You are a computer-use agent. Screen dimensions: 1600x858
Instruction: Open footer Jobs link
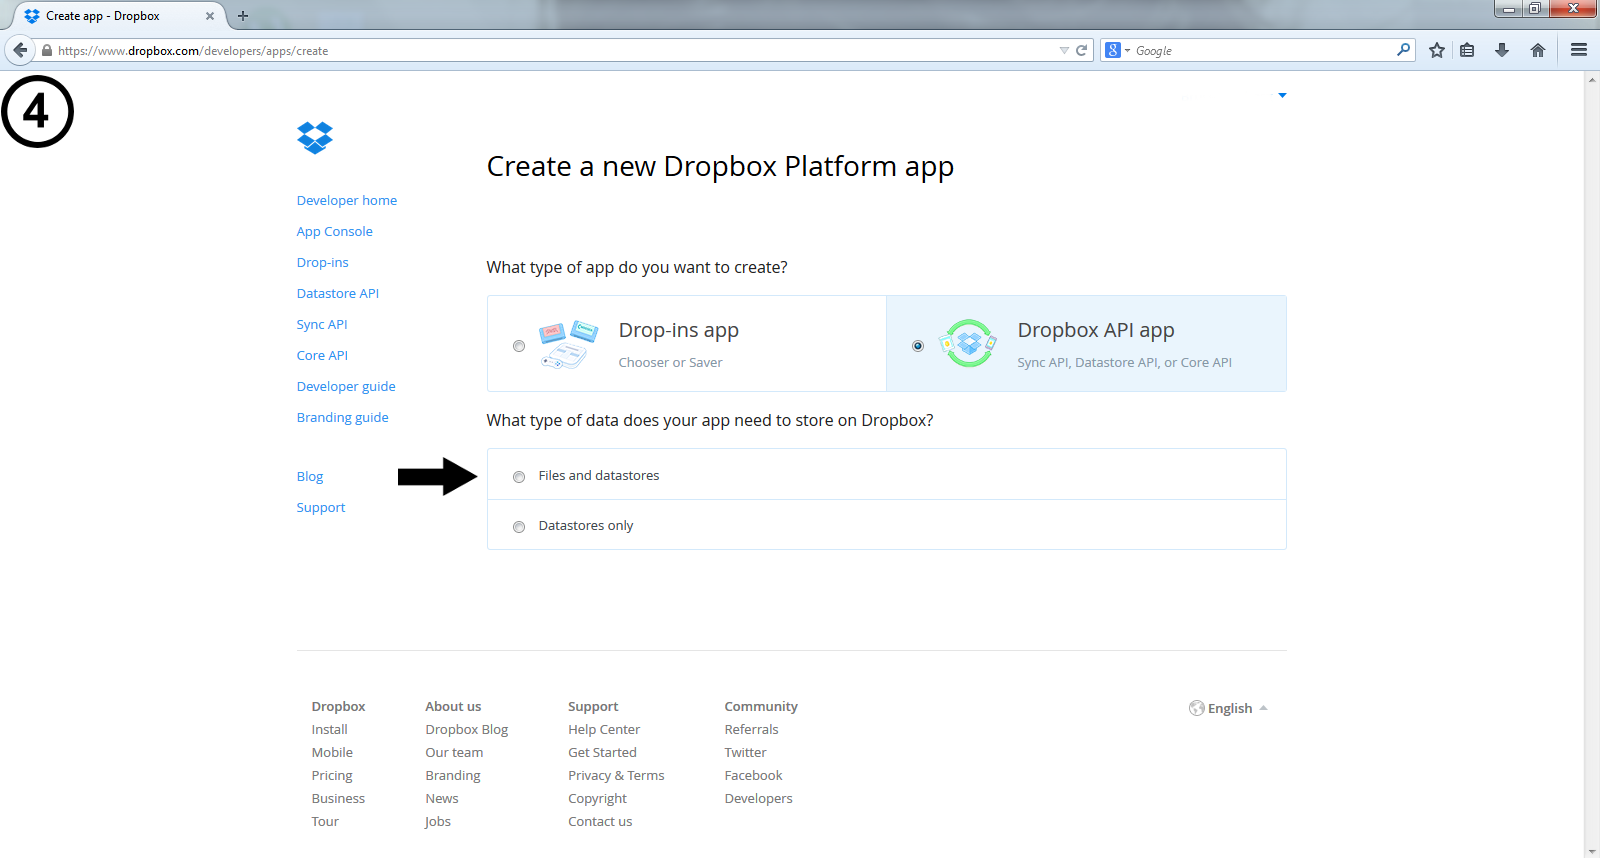click(x=438, y=821)
